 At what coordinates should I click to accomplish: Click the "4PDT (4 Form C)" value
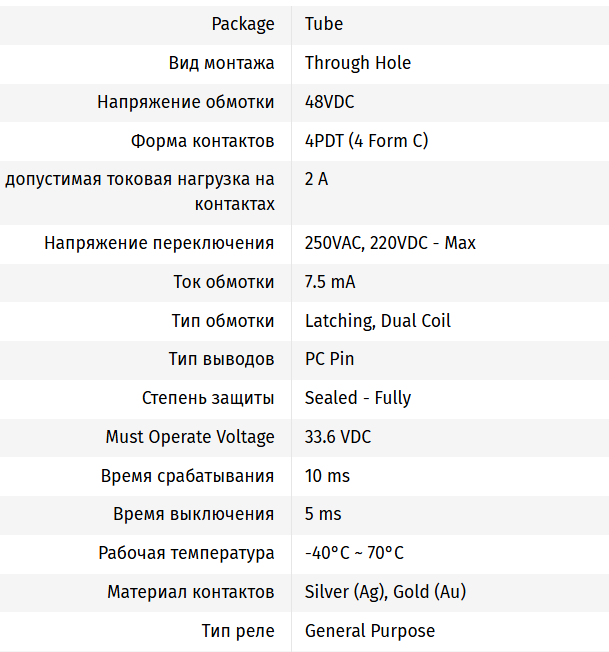pos(366,141)
